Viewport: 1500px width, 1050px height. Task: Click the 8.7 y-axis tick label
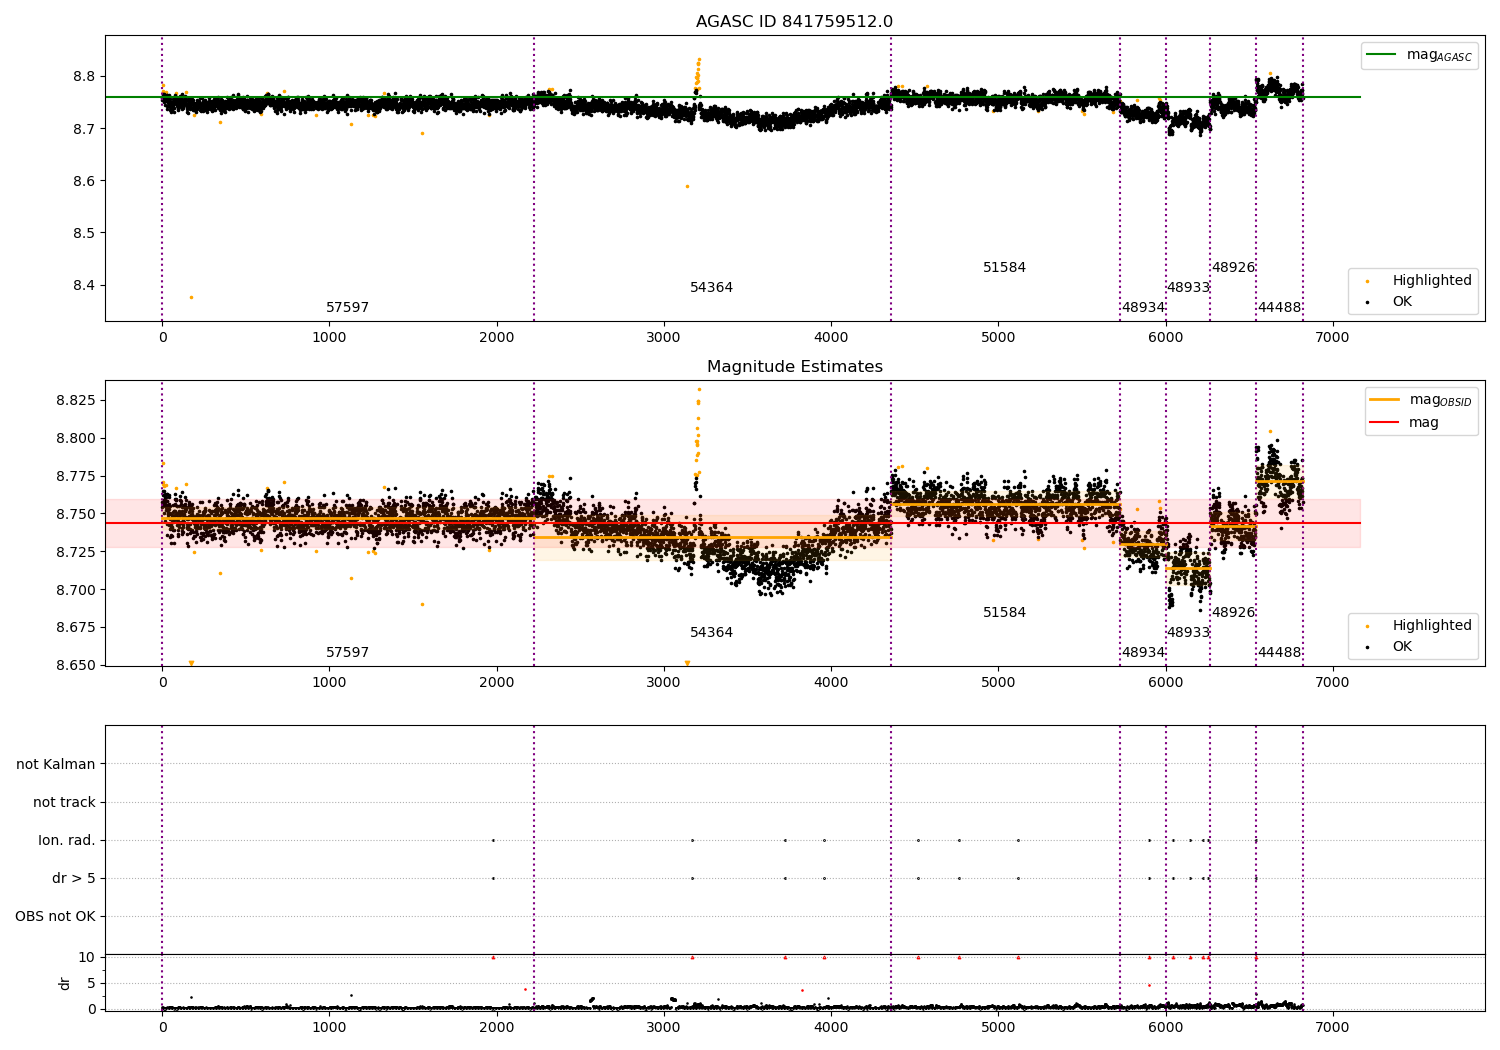[x=84, y=129]
